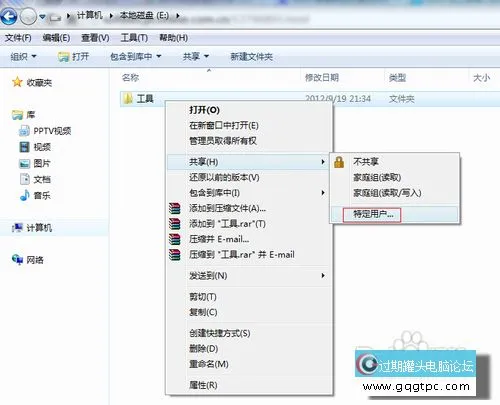Image resolution: width=500 pixels, height=405 pixels.
Task: Click 计算机 in the address bar
Action: pos(89,15)
